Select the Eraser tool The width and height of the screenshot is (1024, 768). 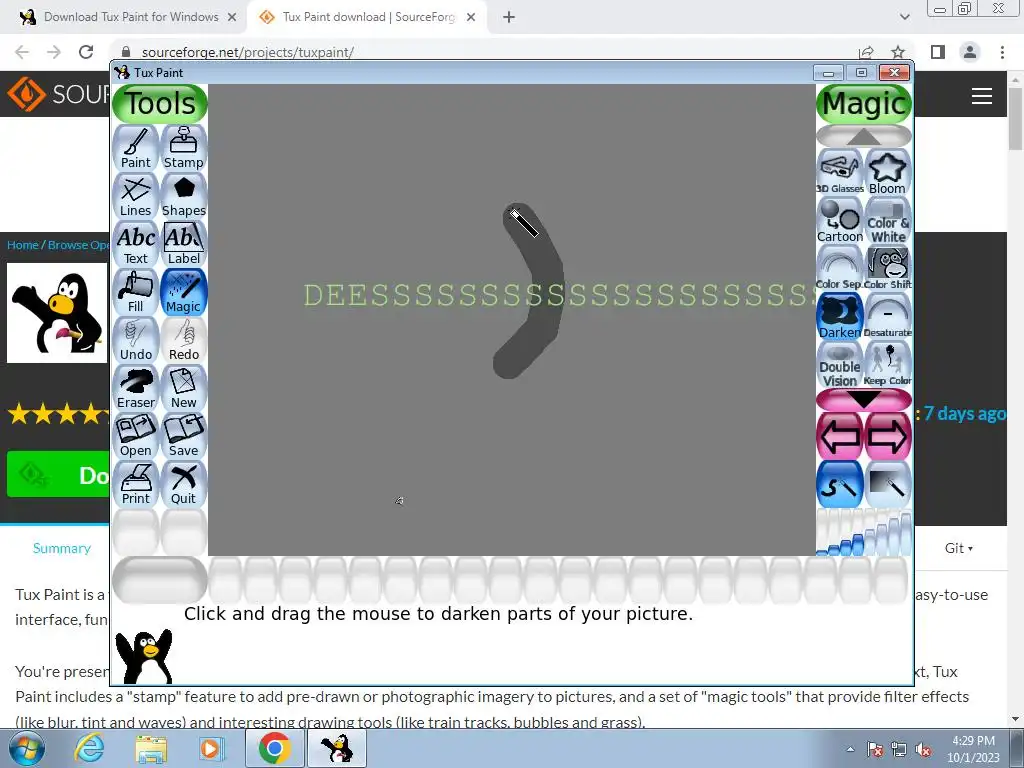136,388
